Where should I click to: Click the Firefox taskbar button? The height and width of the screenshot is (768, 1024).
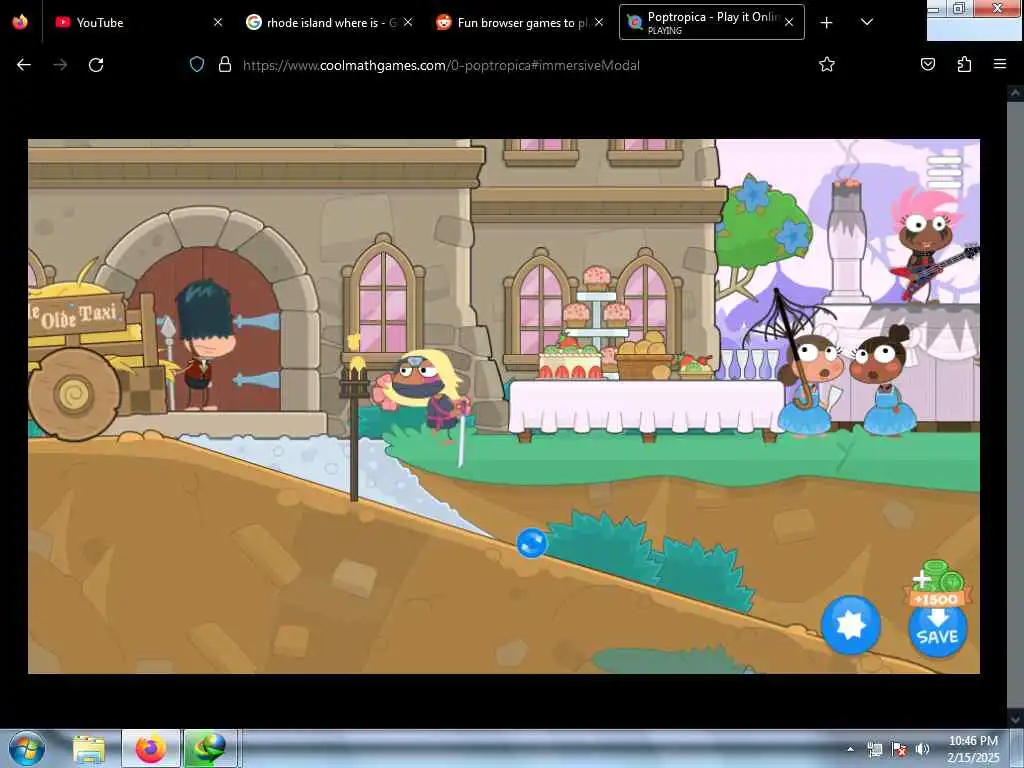point(151,748)
